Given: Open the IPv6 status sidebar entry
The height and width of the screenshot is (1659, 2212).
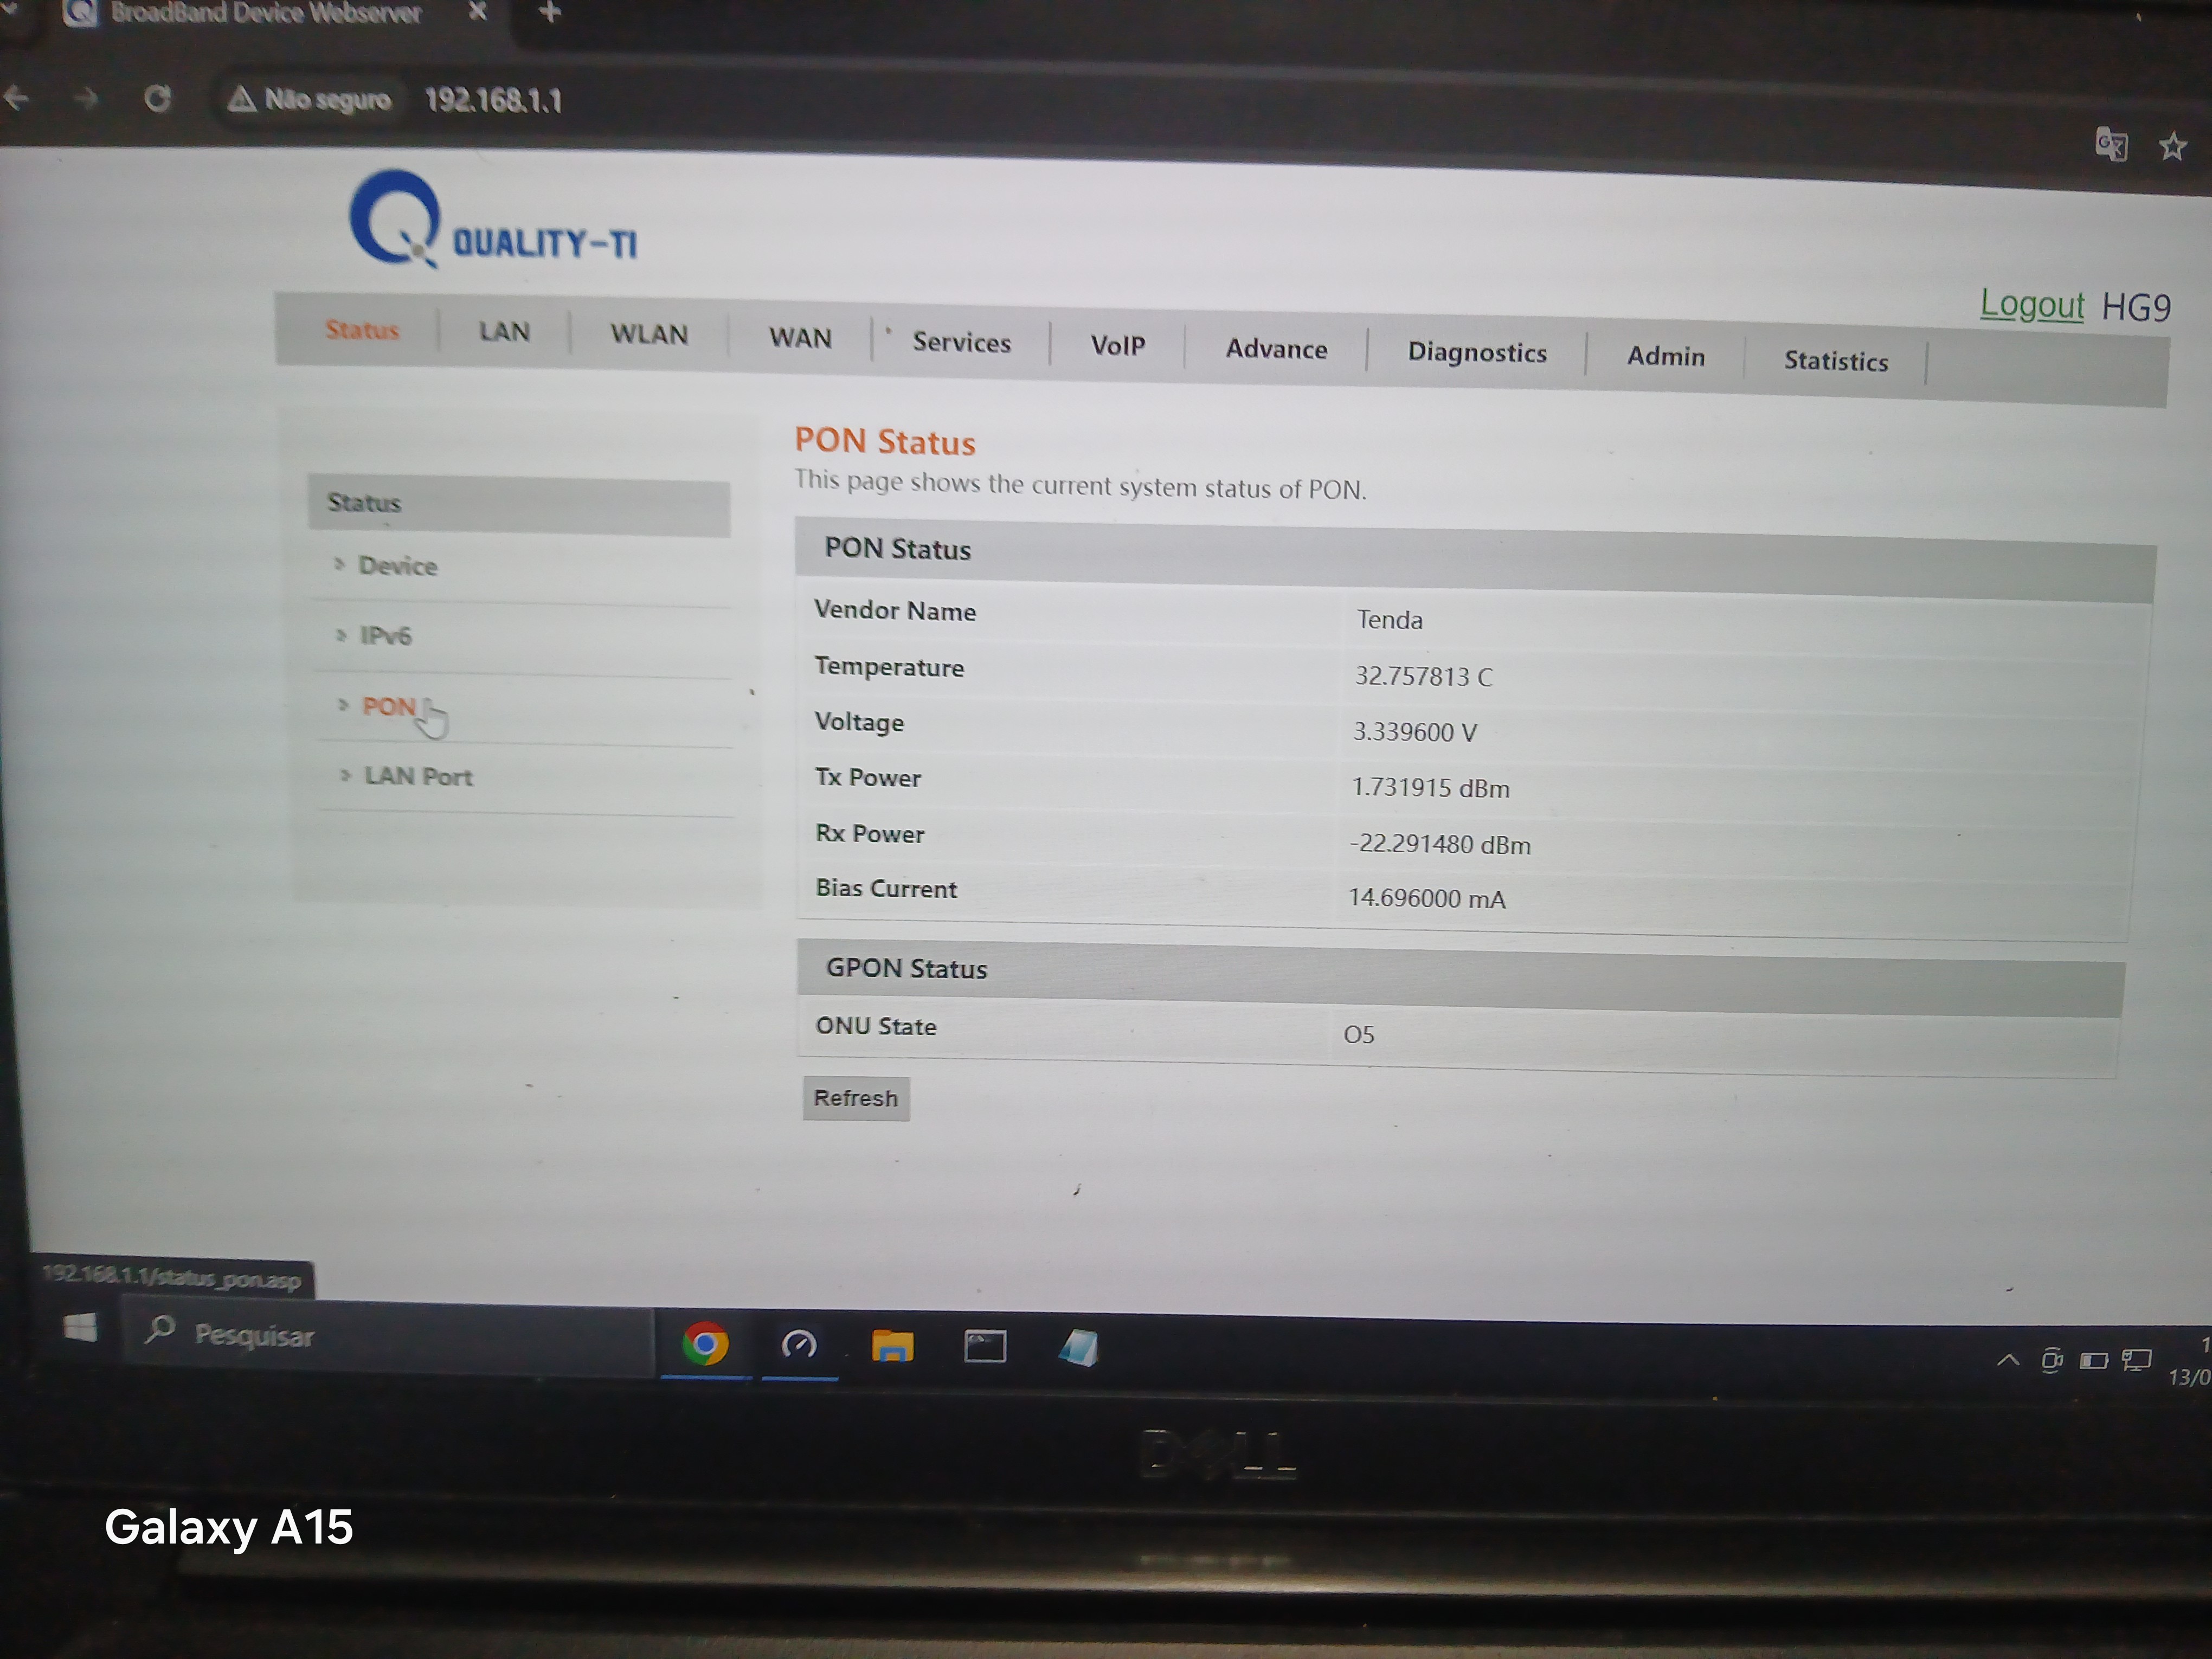Looking at the screenshot, I should (385, 636).
